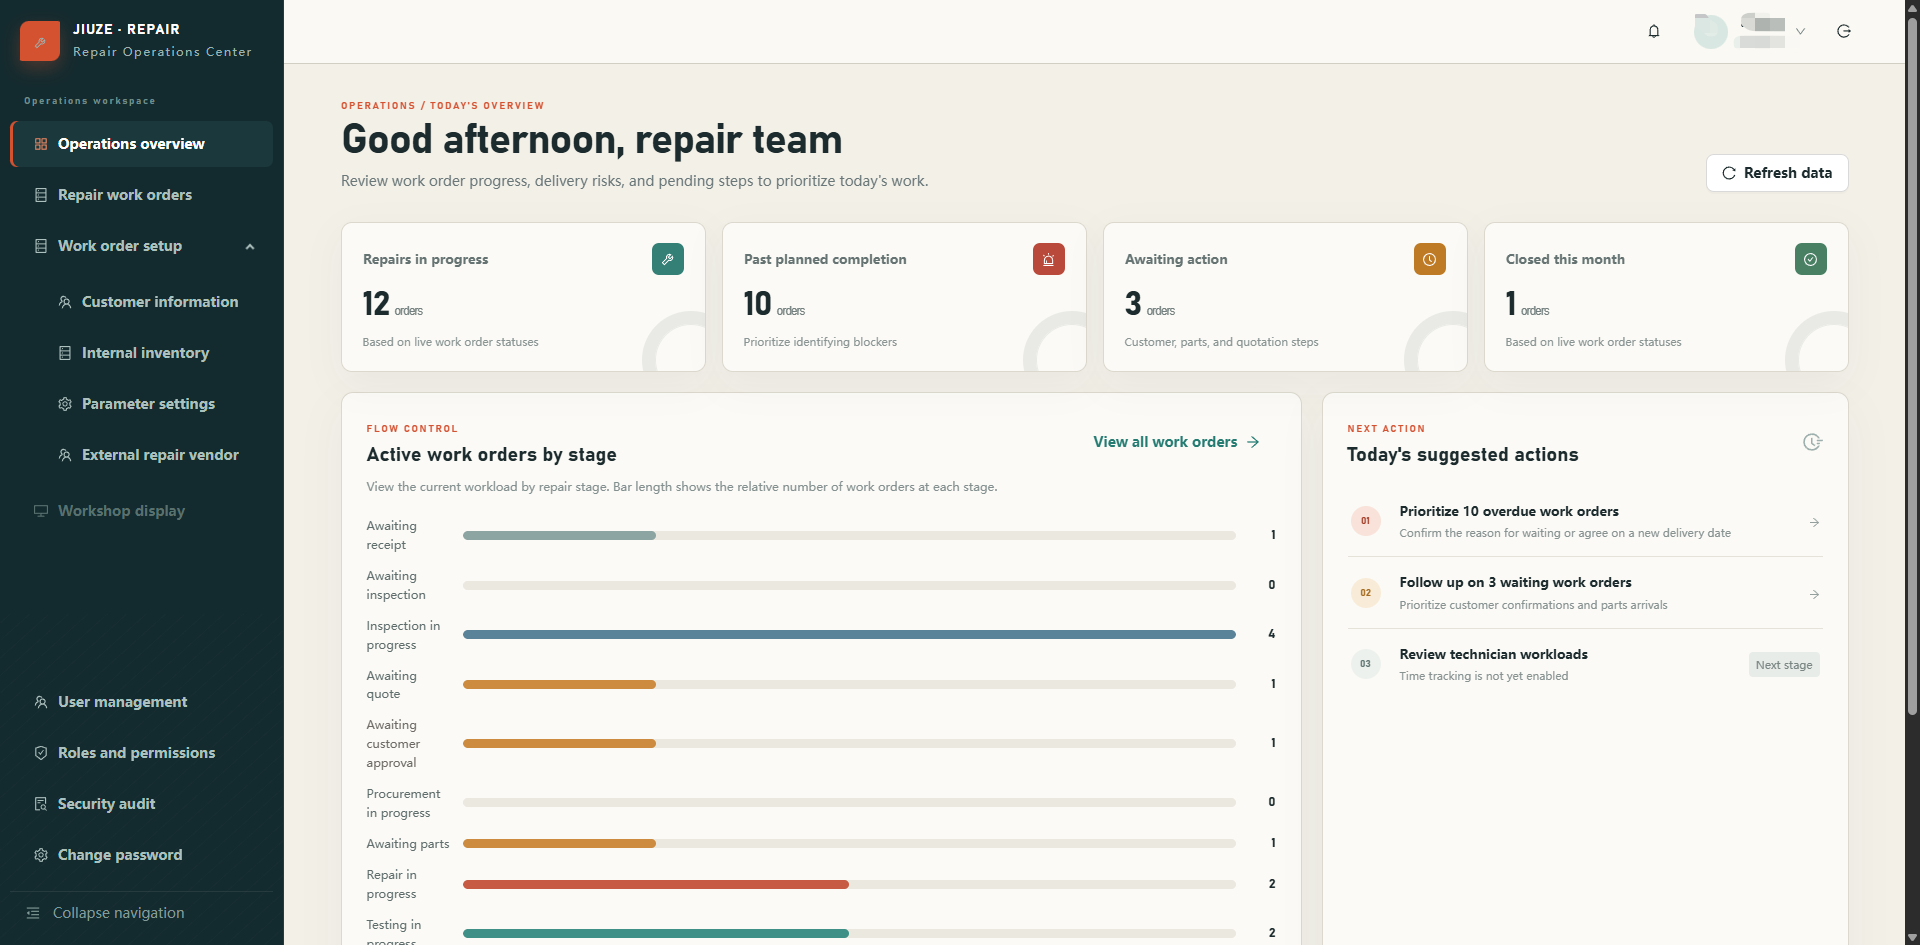Collapse the Work order setup chevron
This screenshot has height=945, width=1920.
click(x=250, y=246)
